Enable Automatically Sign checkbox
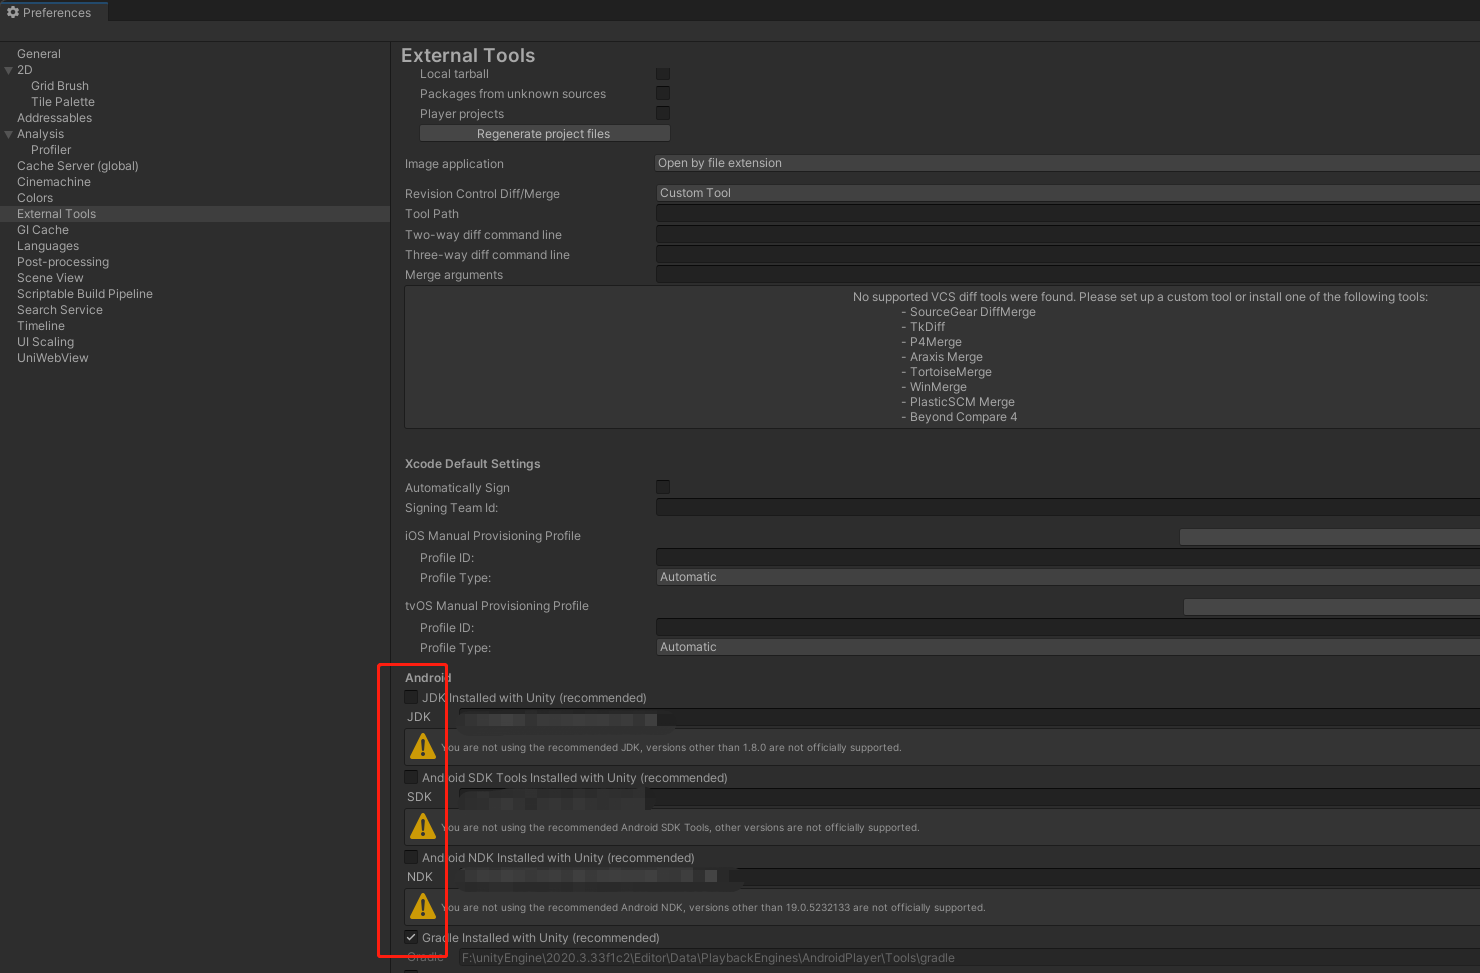 tap(663, 487)
